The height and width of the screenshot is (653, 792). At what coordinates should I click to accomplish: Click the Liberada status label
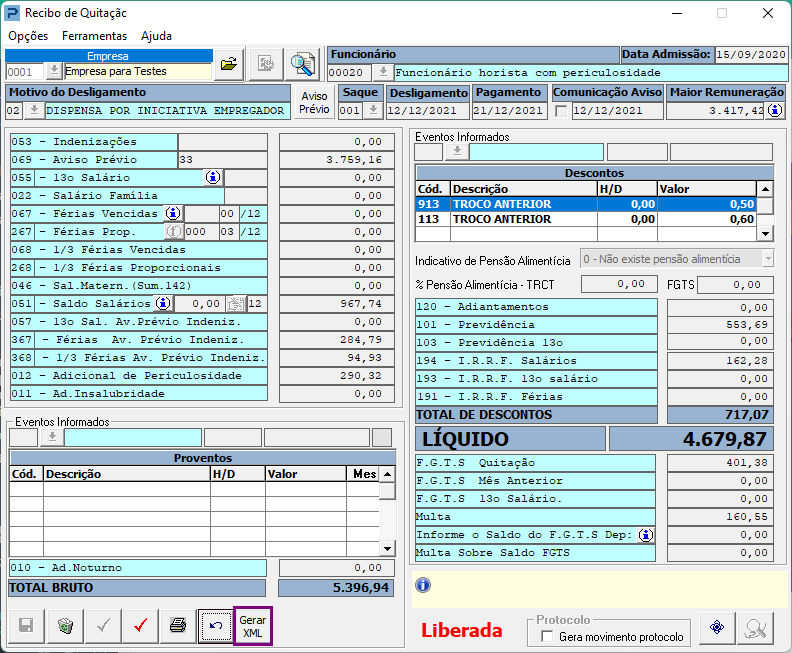pos(462,630)
